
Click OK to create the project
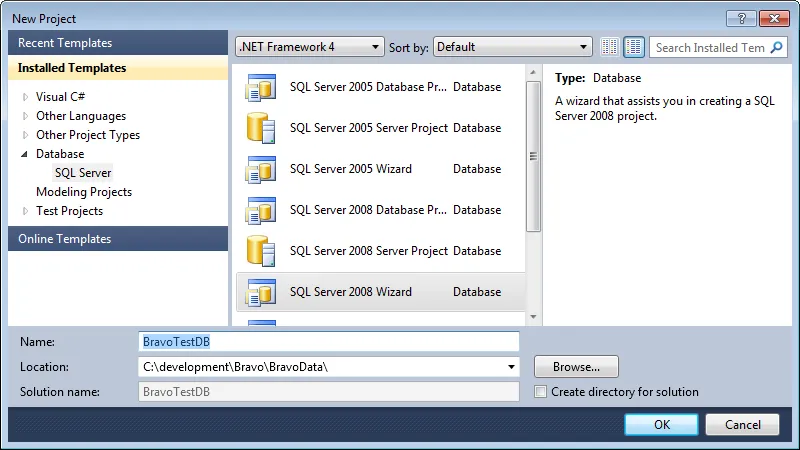661,424
